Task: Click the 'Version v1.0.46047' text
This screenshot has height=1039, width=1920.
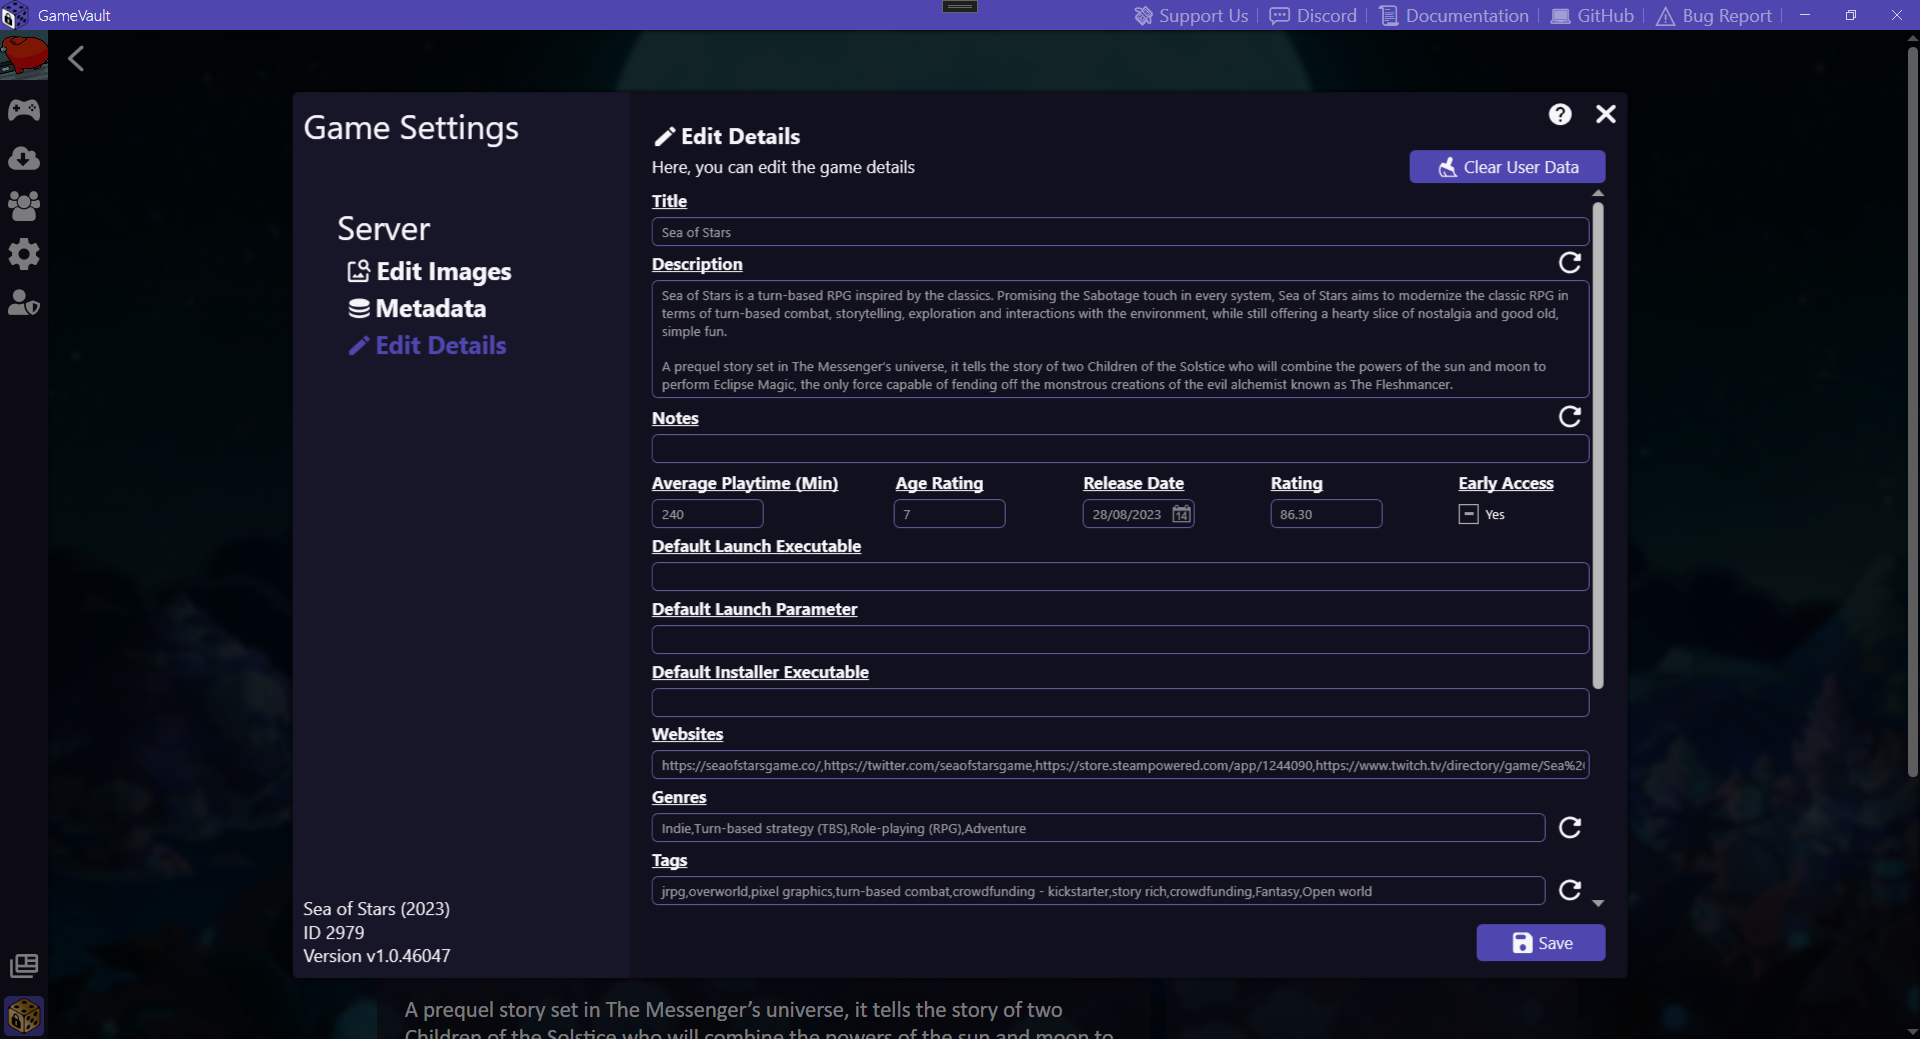Action: click(x=377, y=956)
